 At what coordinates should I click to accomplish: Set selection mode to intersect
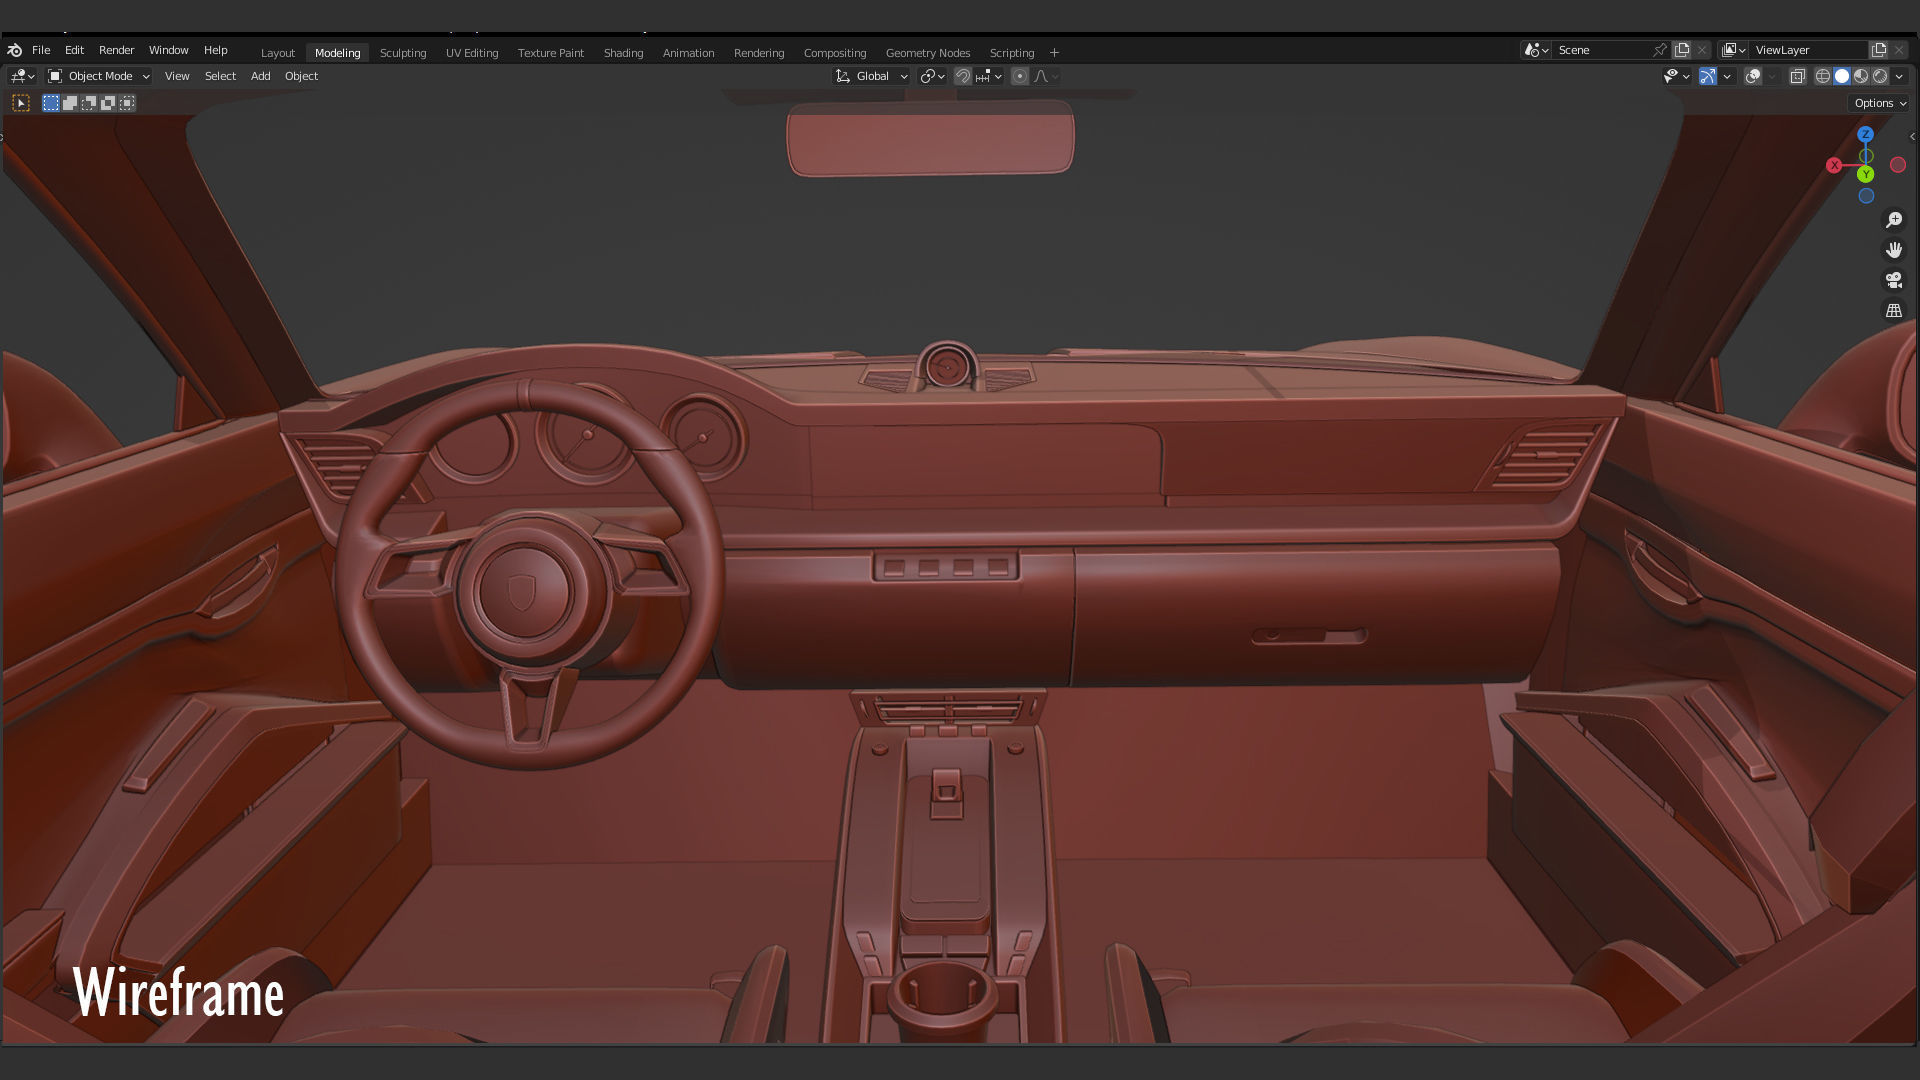coord(127,103)
